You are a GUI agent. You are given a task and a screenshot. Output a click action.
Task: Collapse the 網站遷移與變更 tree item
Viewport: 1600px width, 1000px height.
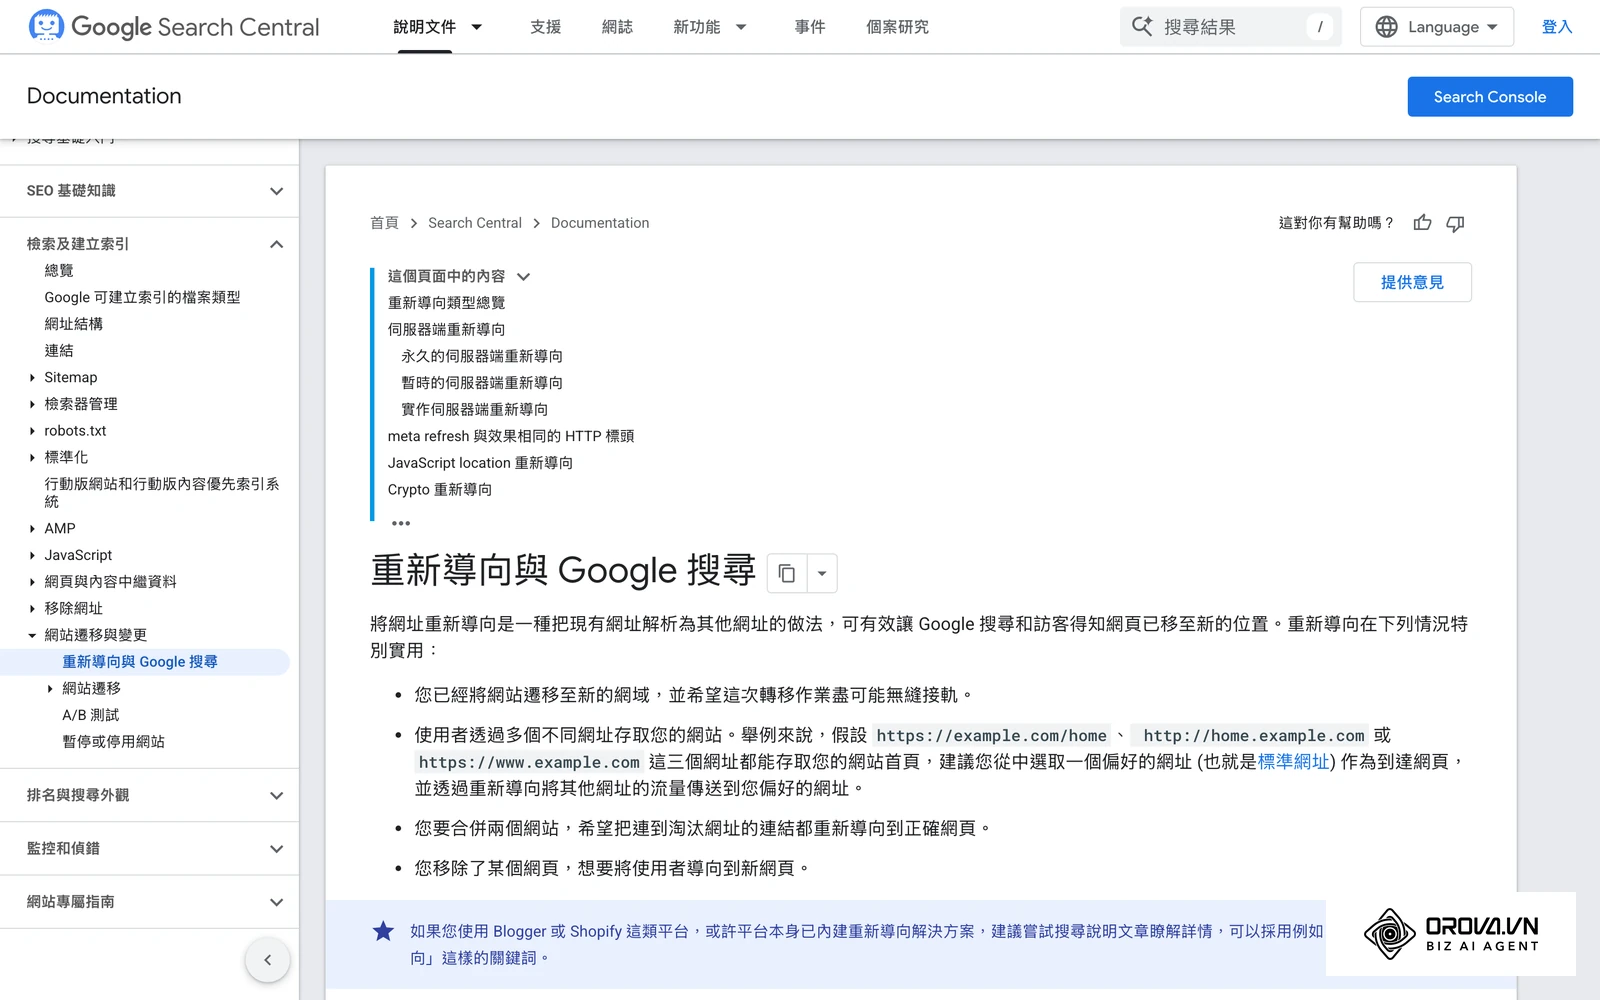[x=32, y=635]
